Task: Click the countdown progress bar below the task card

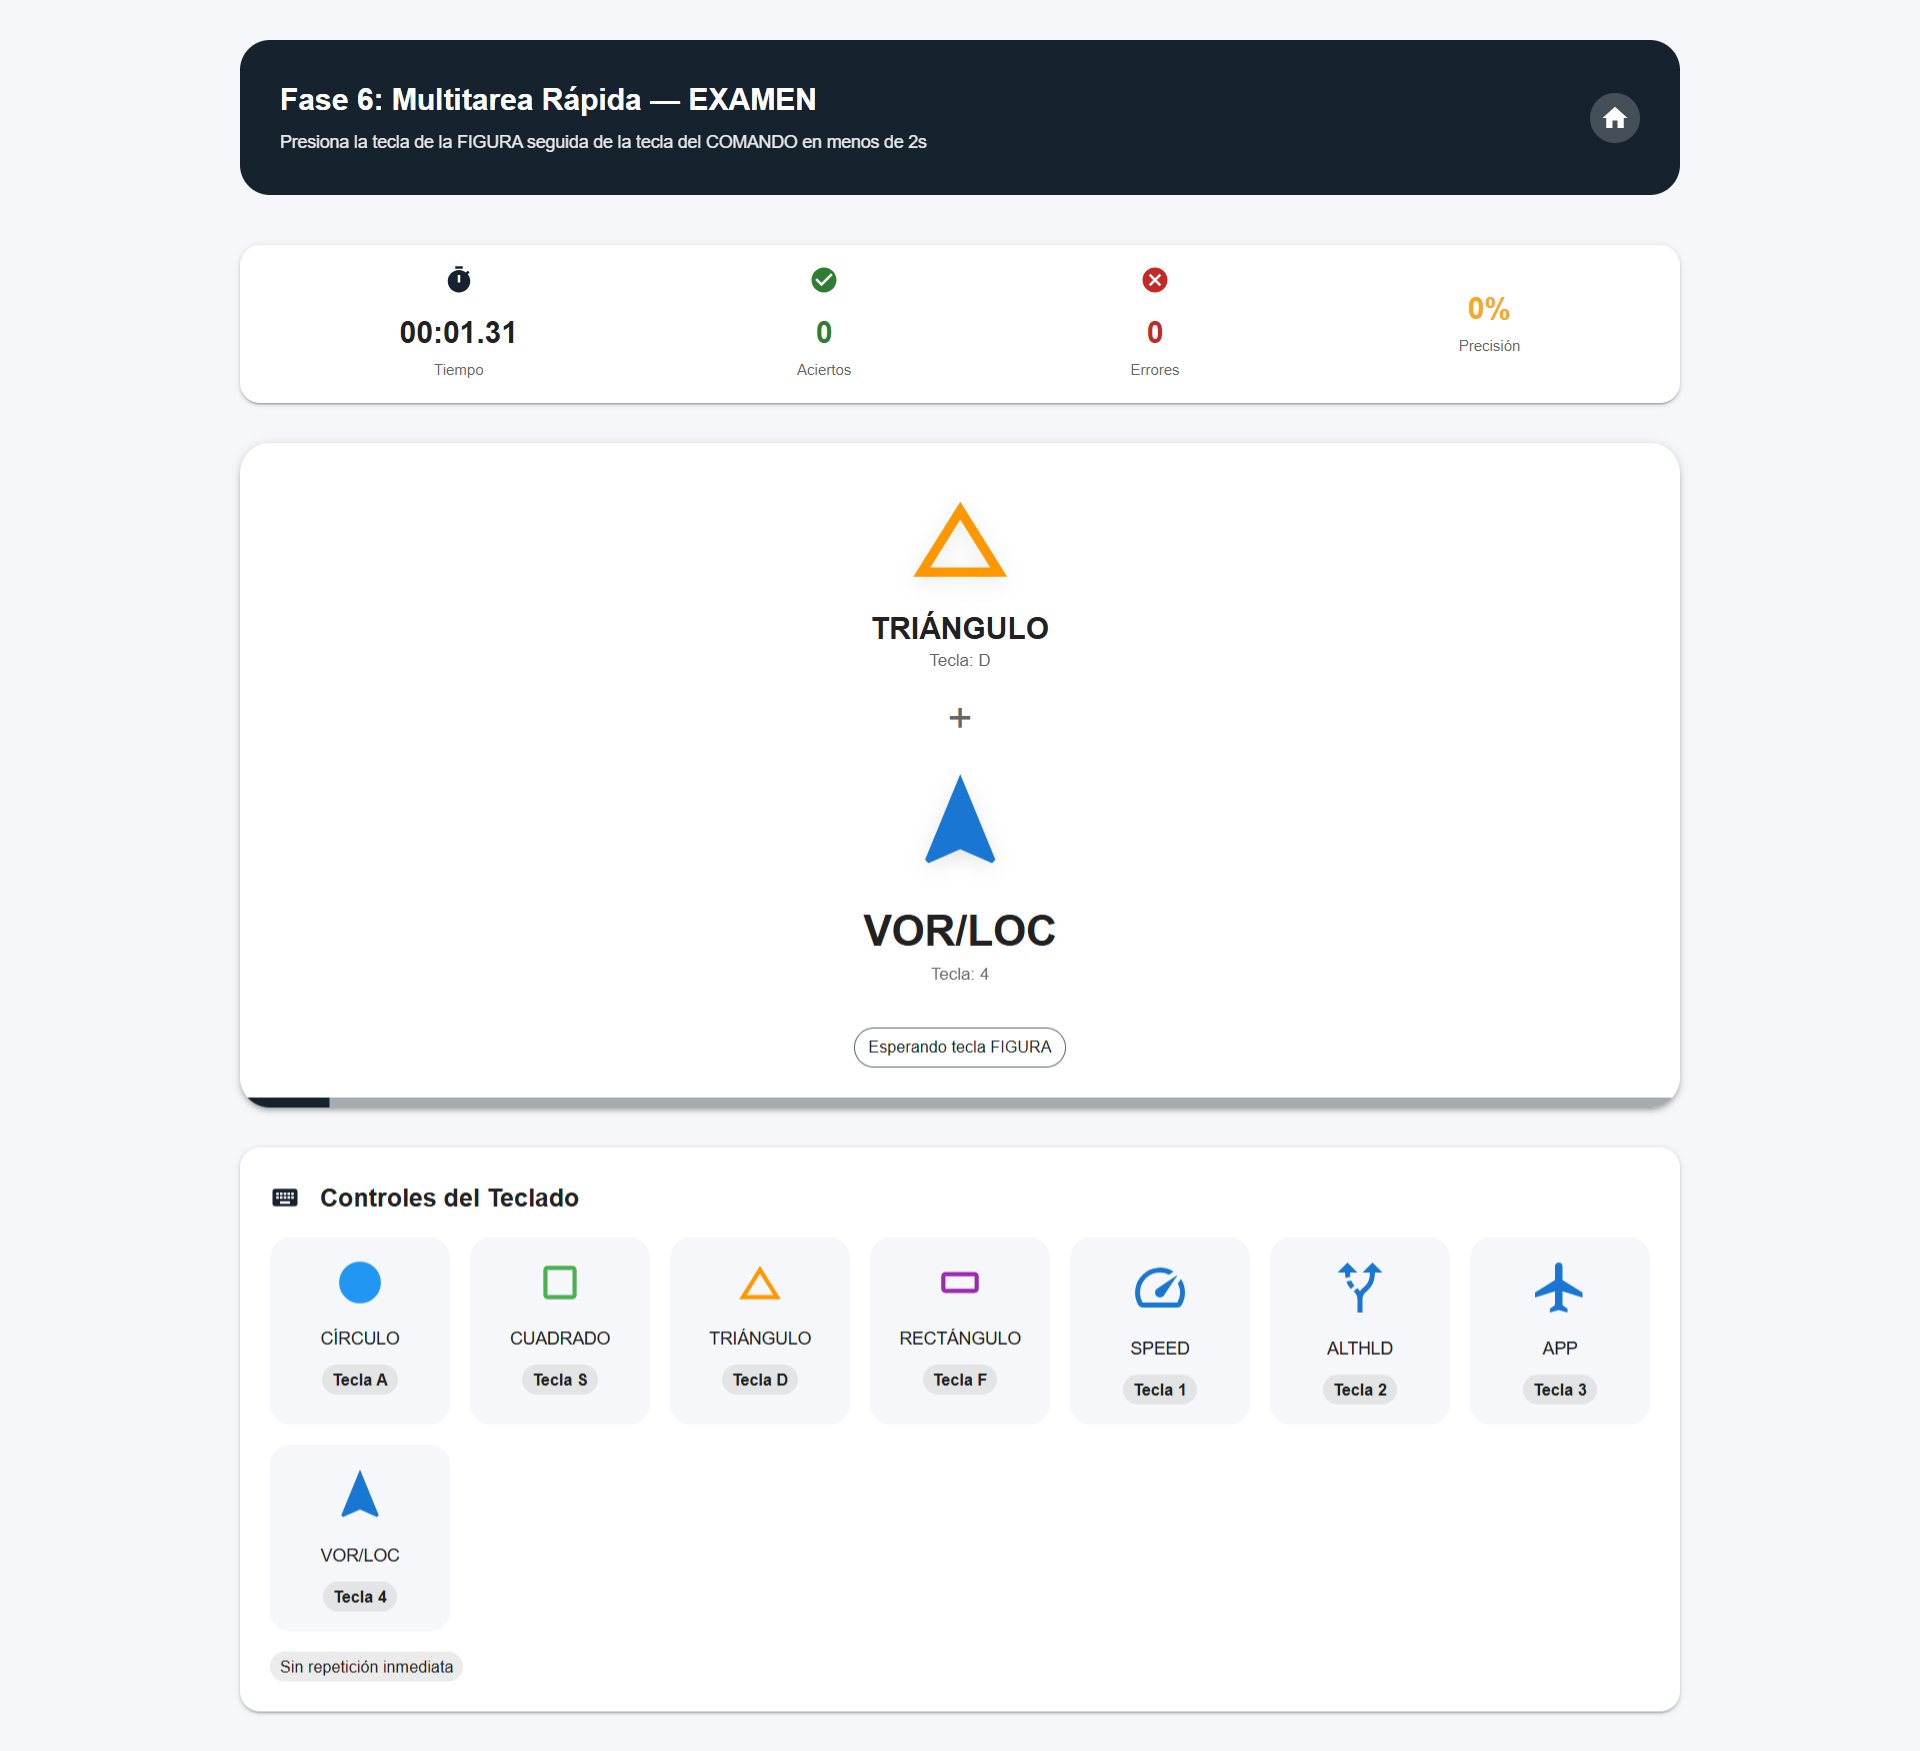Action: [x=959, y=1101]
